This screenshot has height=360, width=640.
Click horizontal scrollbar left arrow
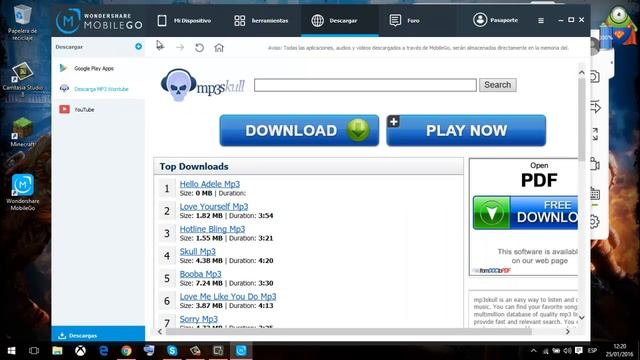[160, 332]
